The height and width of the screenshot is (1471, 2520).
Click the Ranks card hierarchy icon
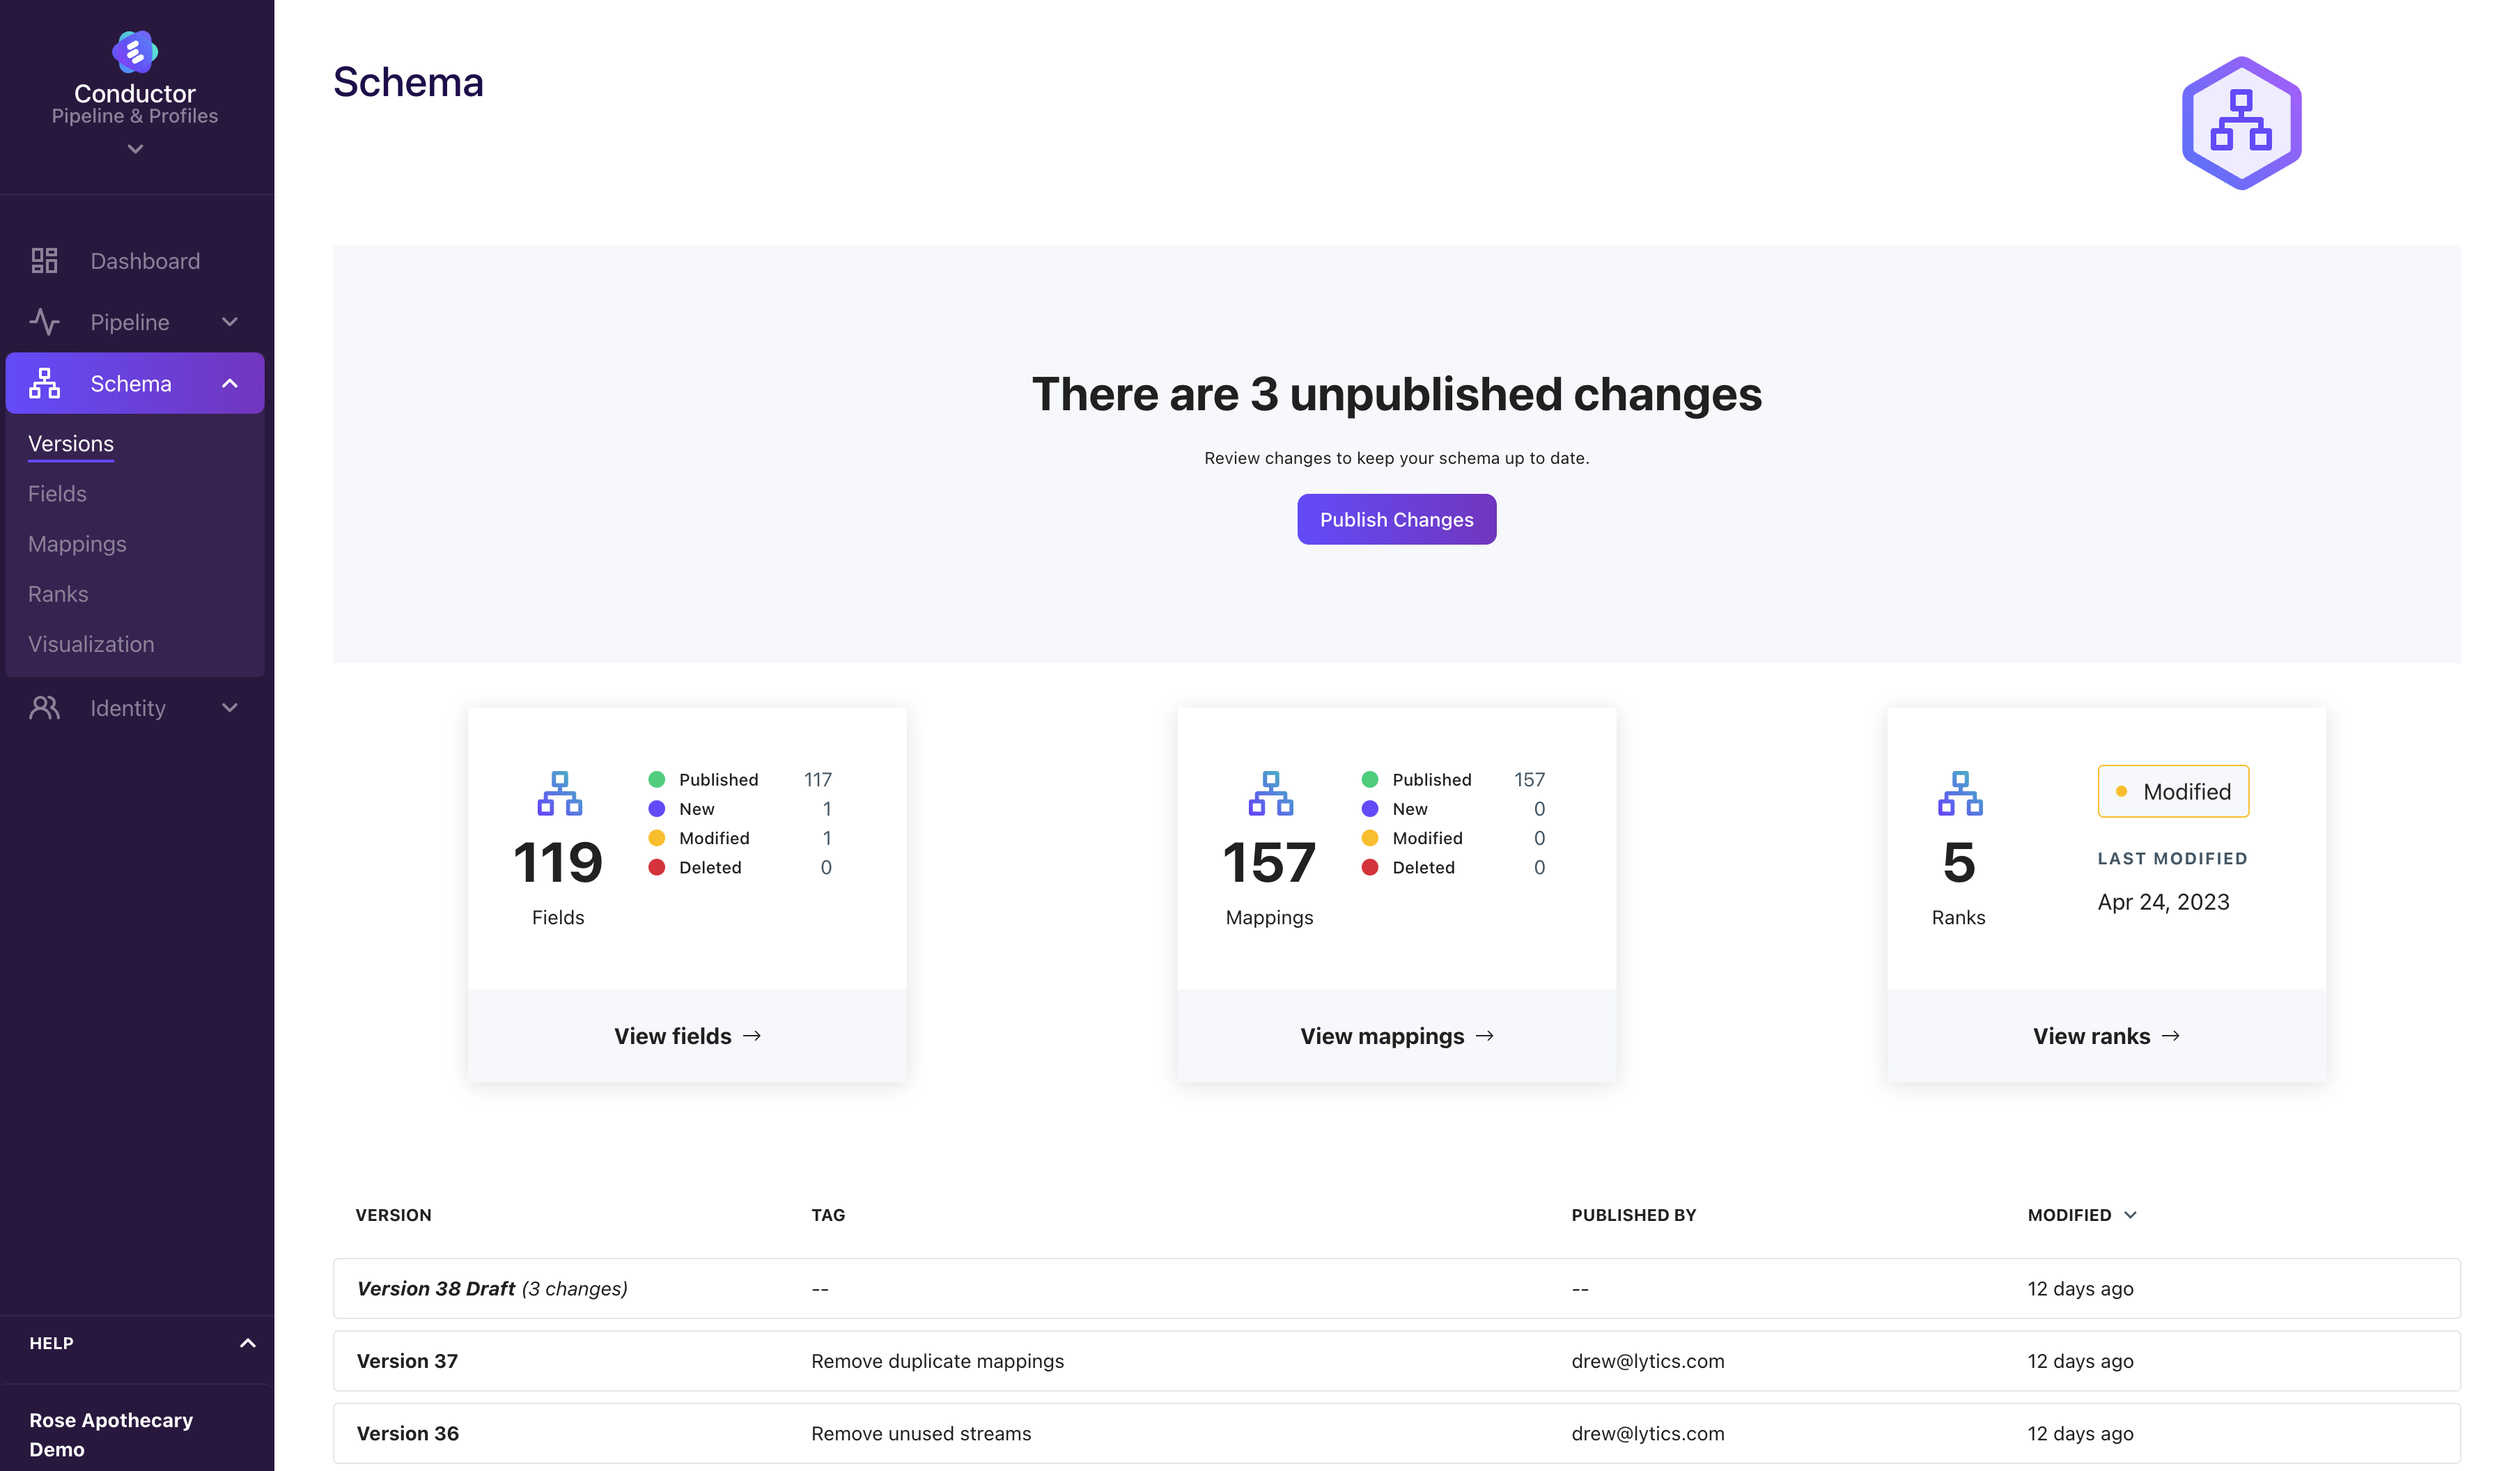click(1959, 793)
